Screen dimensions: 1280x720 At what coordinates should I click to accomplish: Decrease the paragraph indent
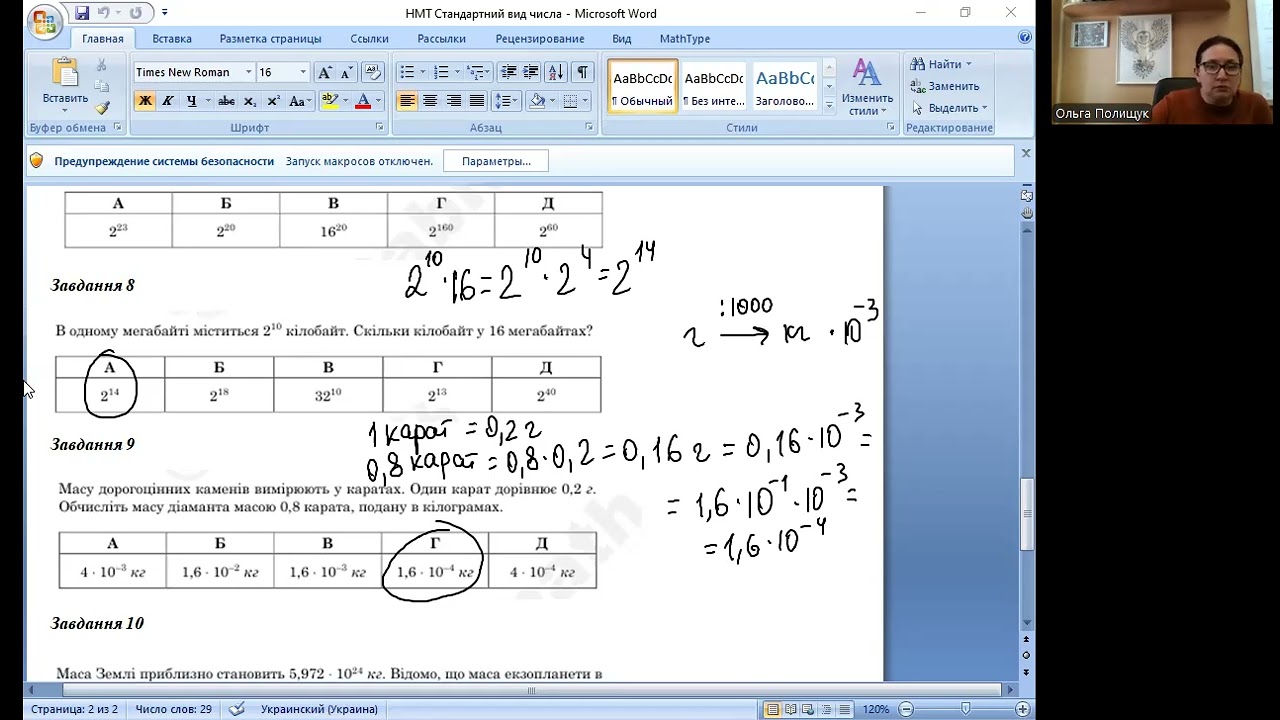508,73
